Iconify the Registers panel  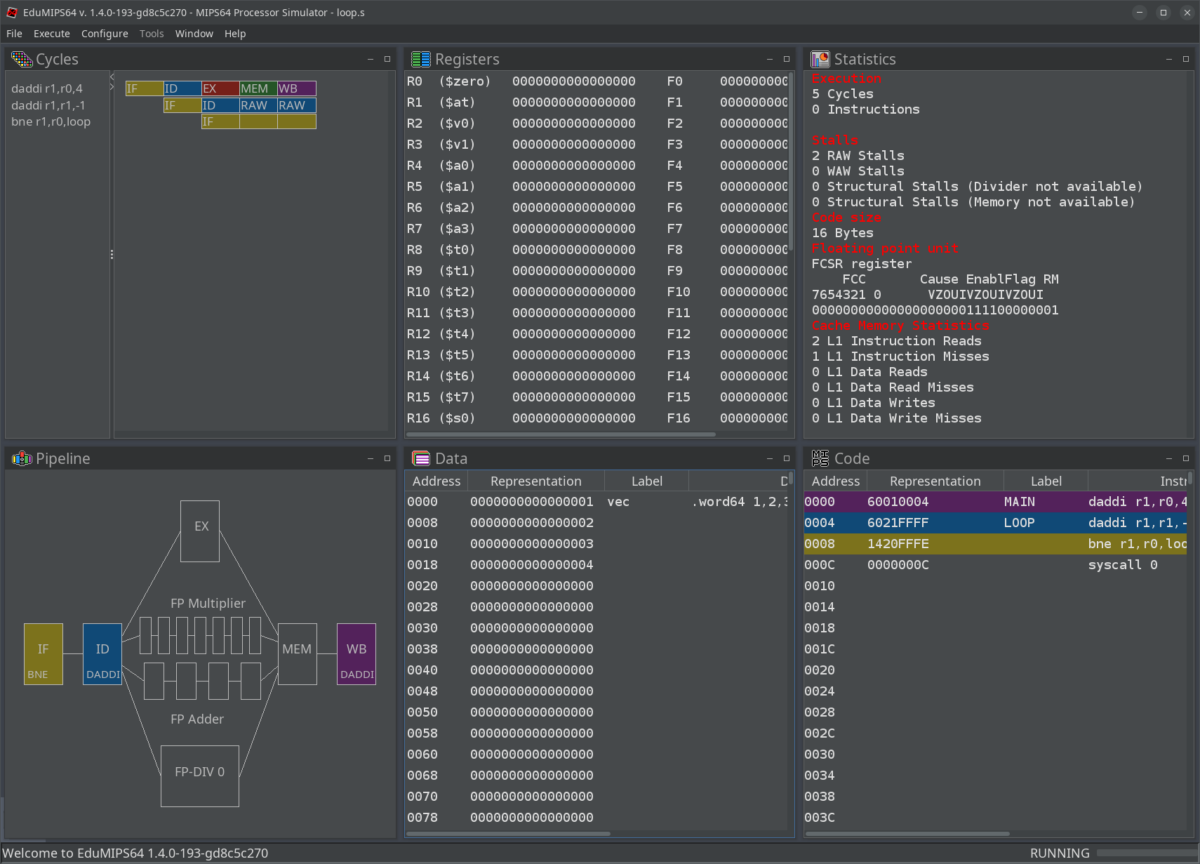[x=770, y=59]
